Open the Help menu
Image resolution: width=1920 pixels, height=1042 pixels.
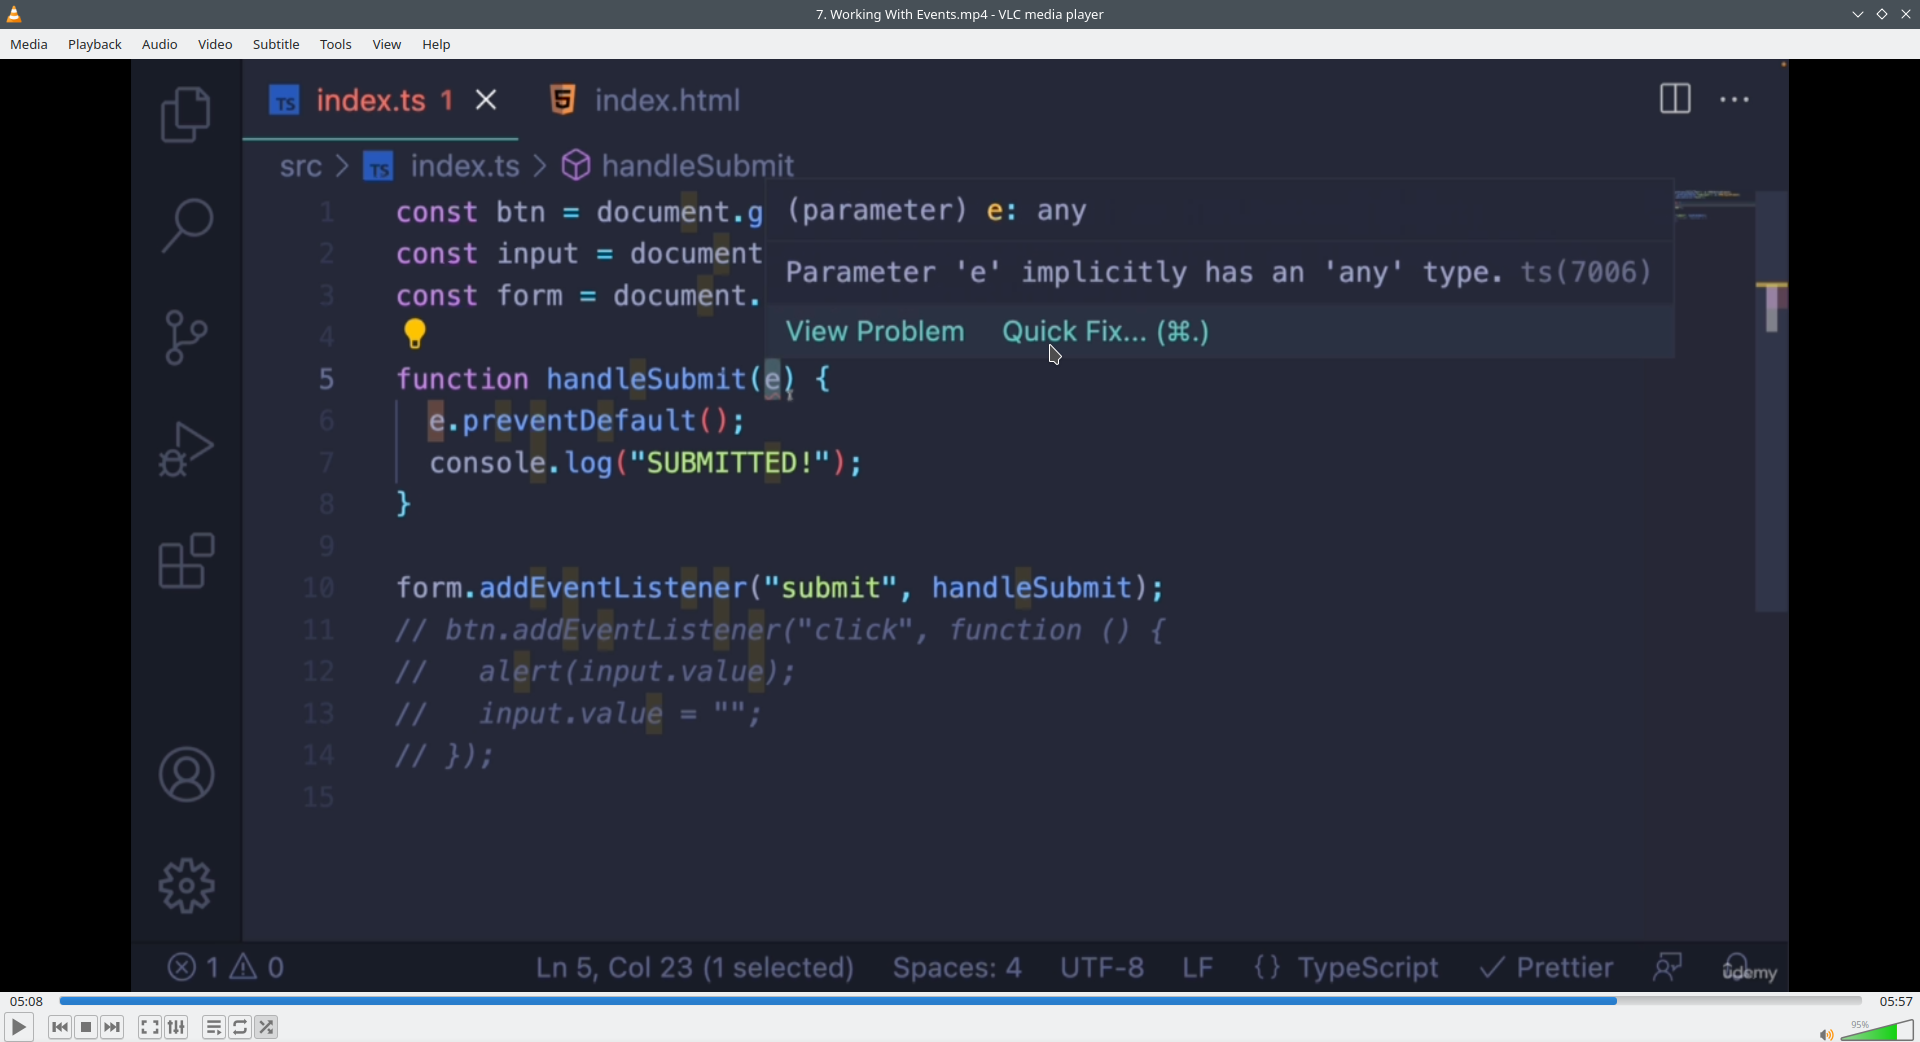tap(437, 45)
